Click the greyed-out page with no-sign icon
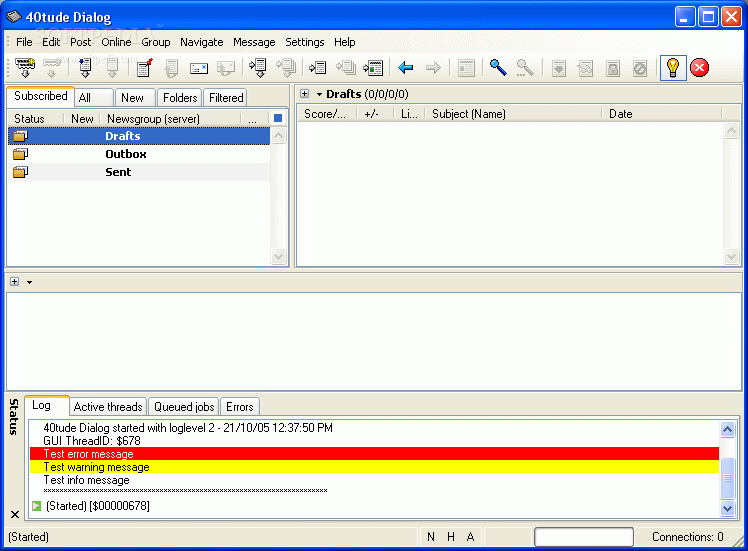 (x=640, y=68)
